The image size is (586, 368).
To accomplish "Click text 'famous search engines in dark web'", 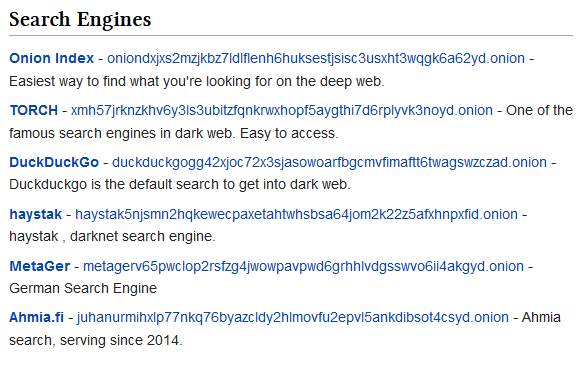I will click(121, 133).
